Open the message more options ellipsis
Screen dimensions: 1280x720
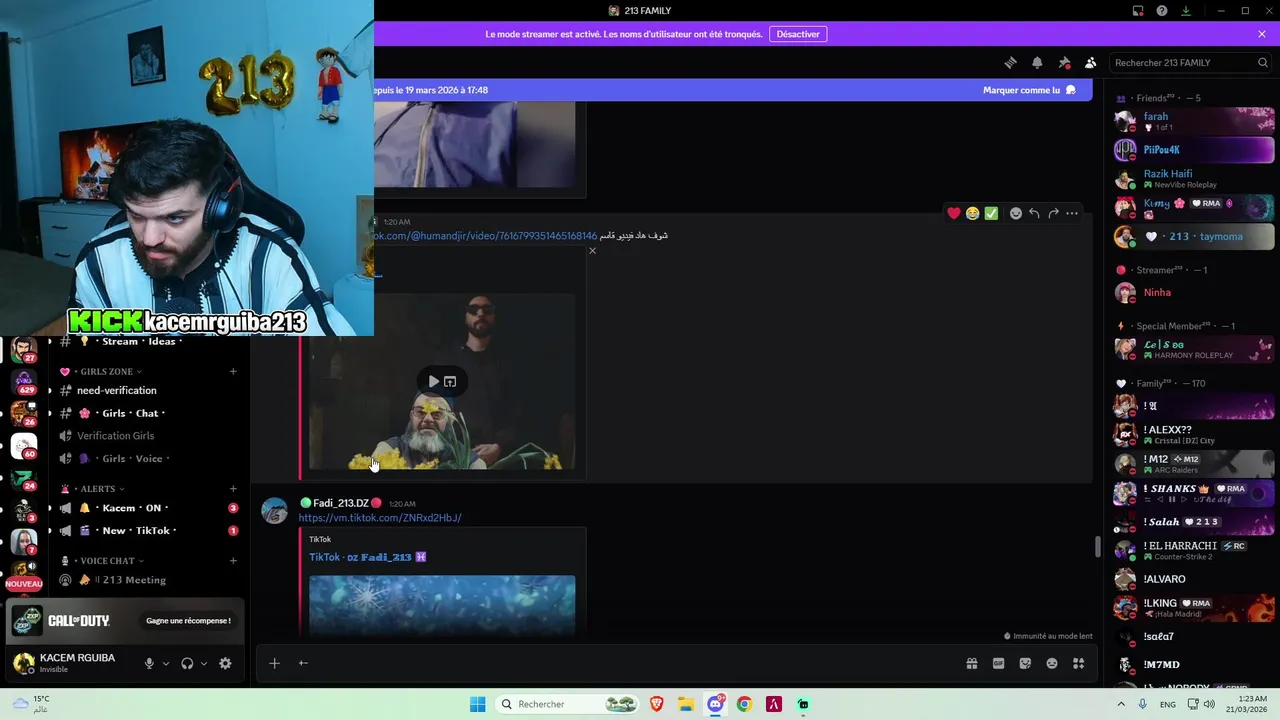coord(1072,213)
